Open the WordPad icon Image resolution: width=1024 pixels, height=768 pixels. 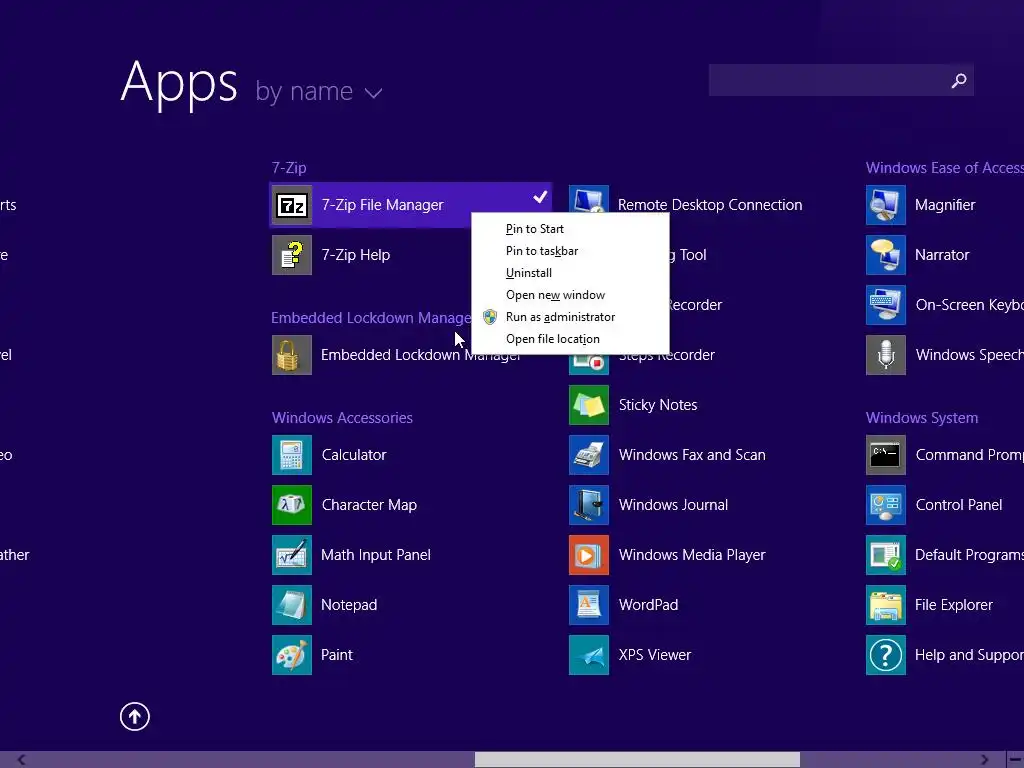click(x=588, y=605)
